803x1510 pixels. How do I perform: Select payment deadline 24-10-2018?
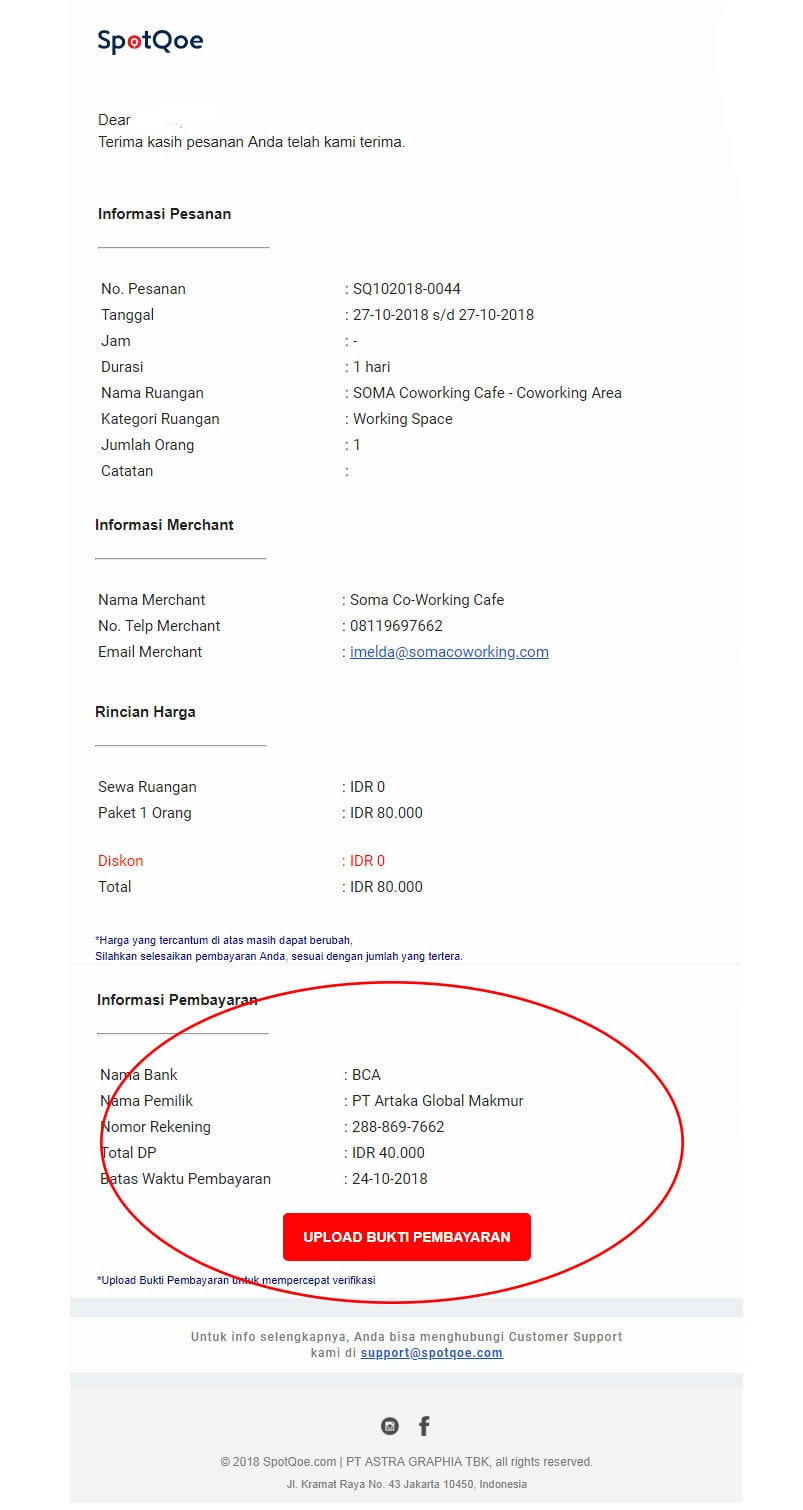click(389, 1179)
